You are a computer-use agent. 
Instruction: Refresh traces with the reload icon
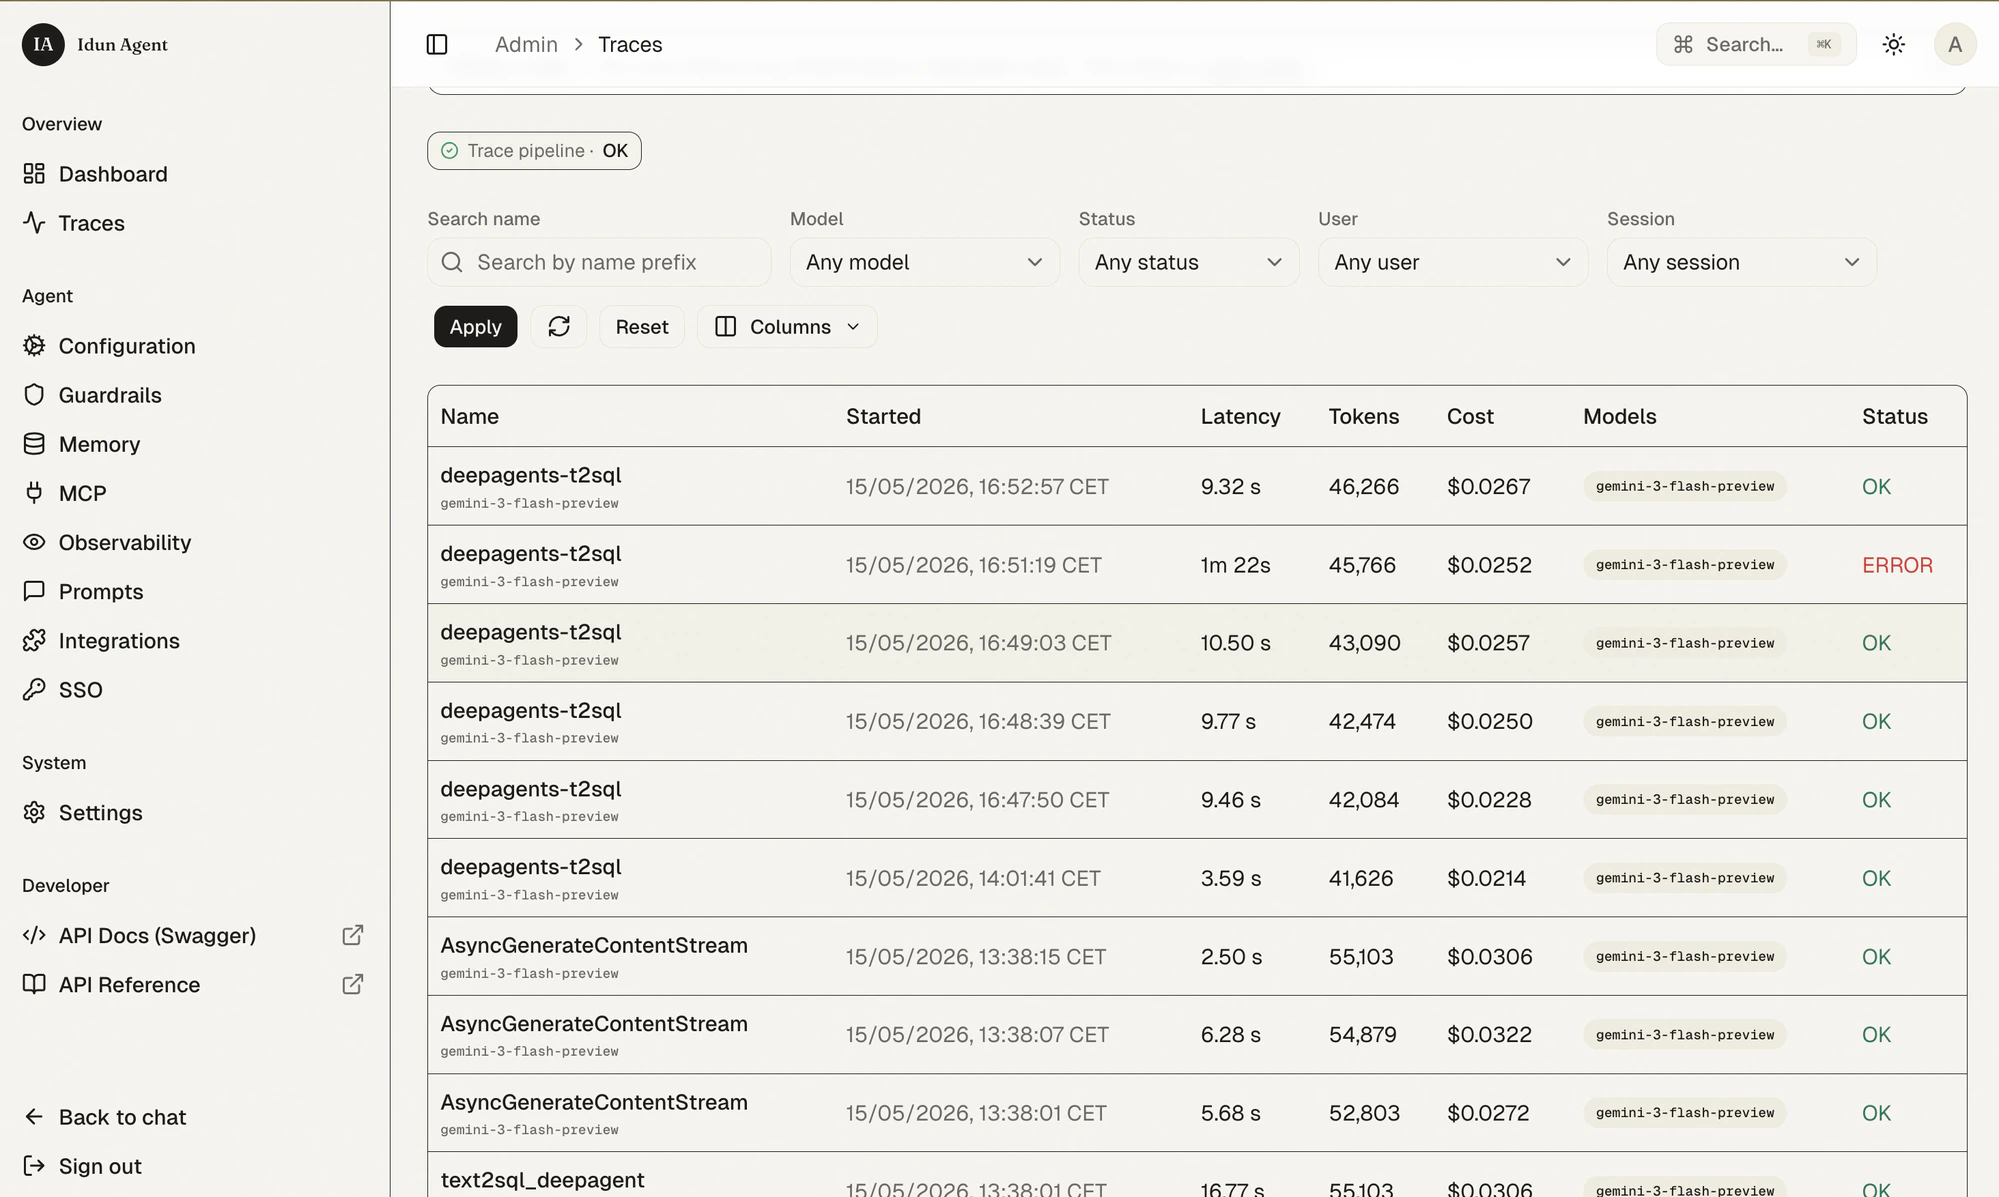(559, 327)
